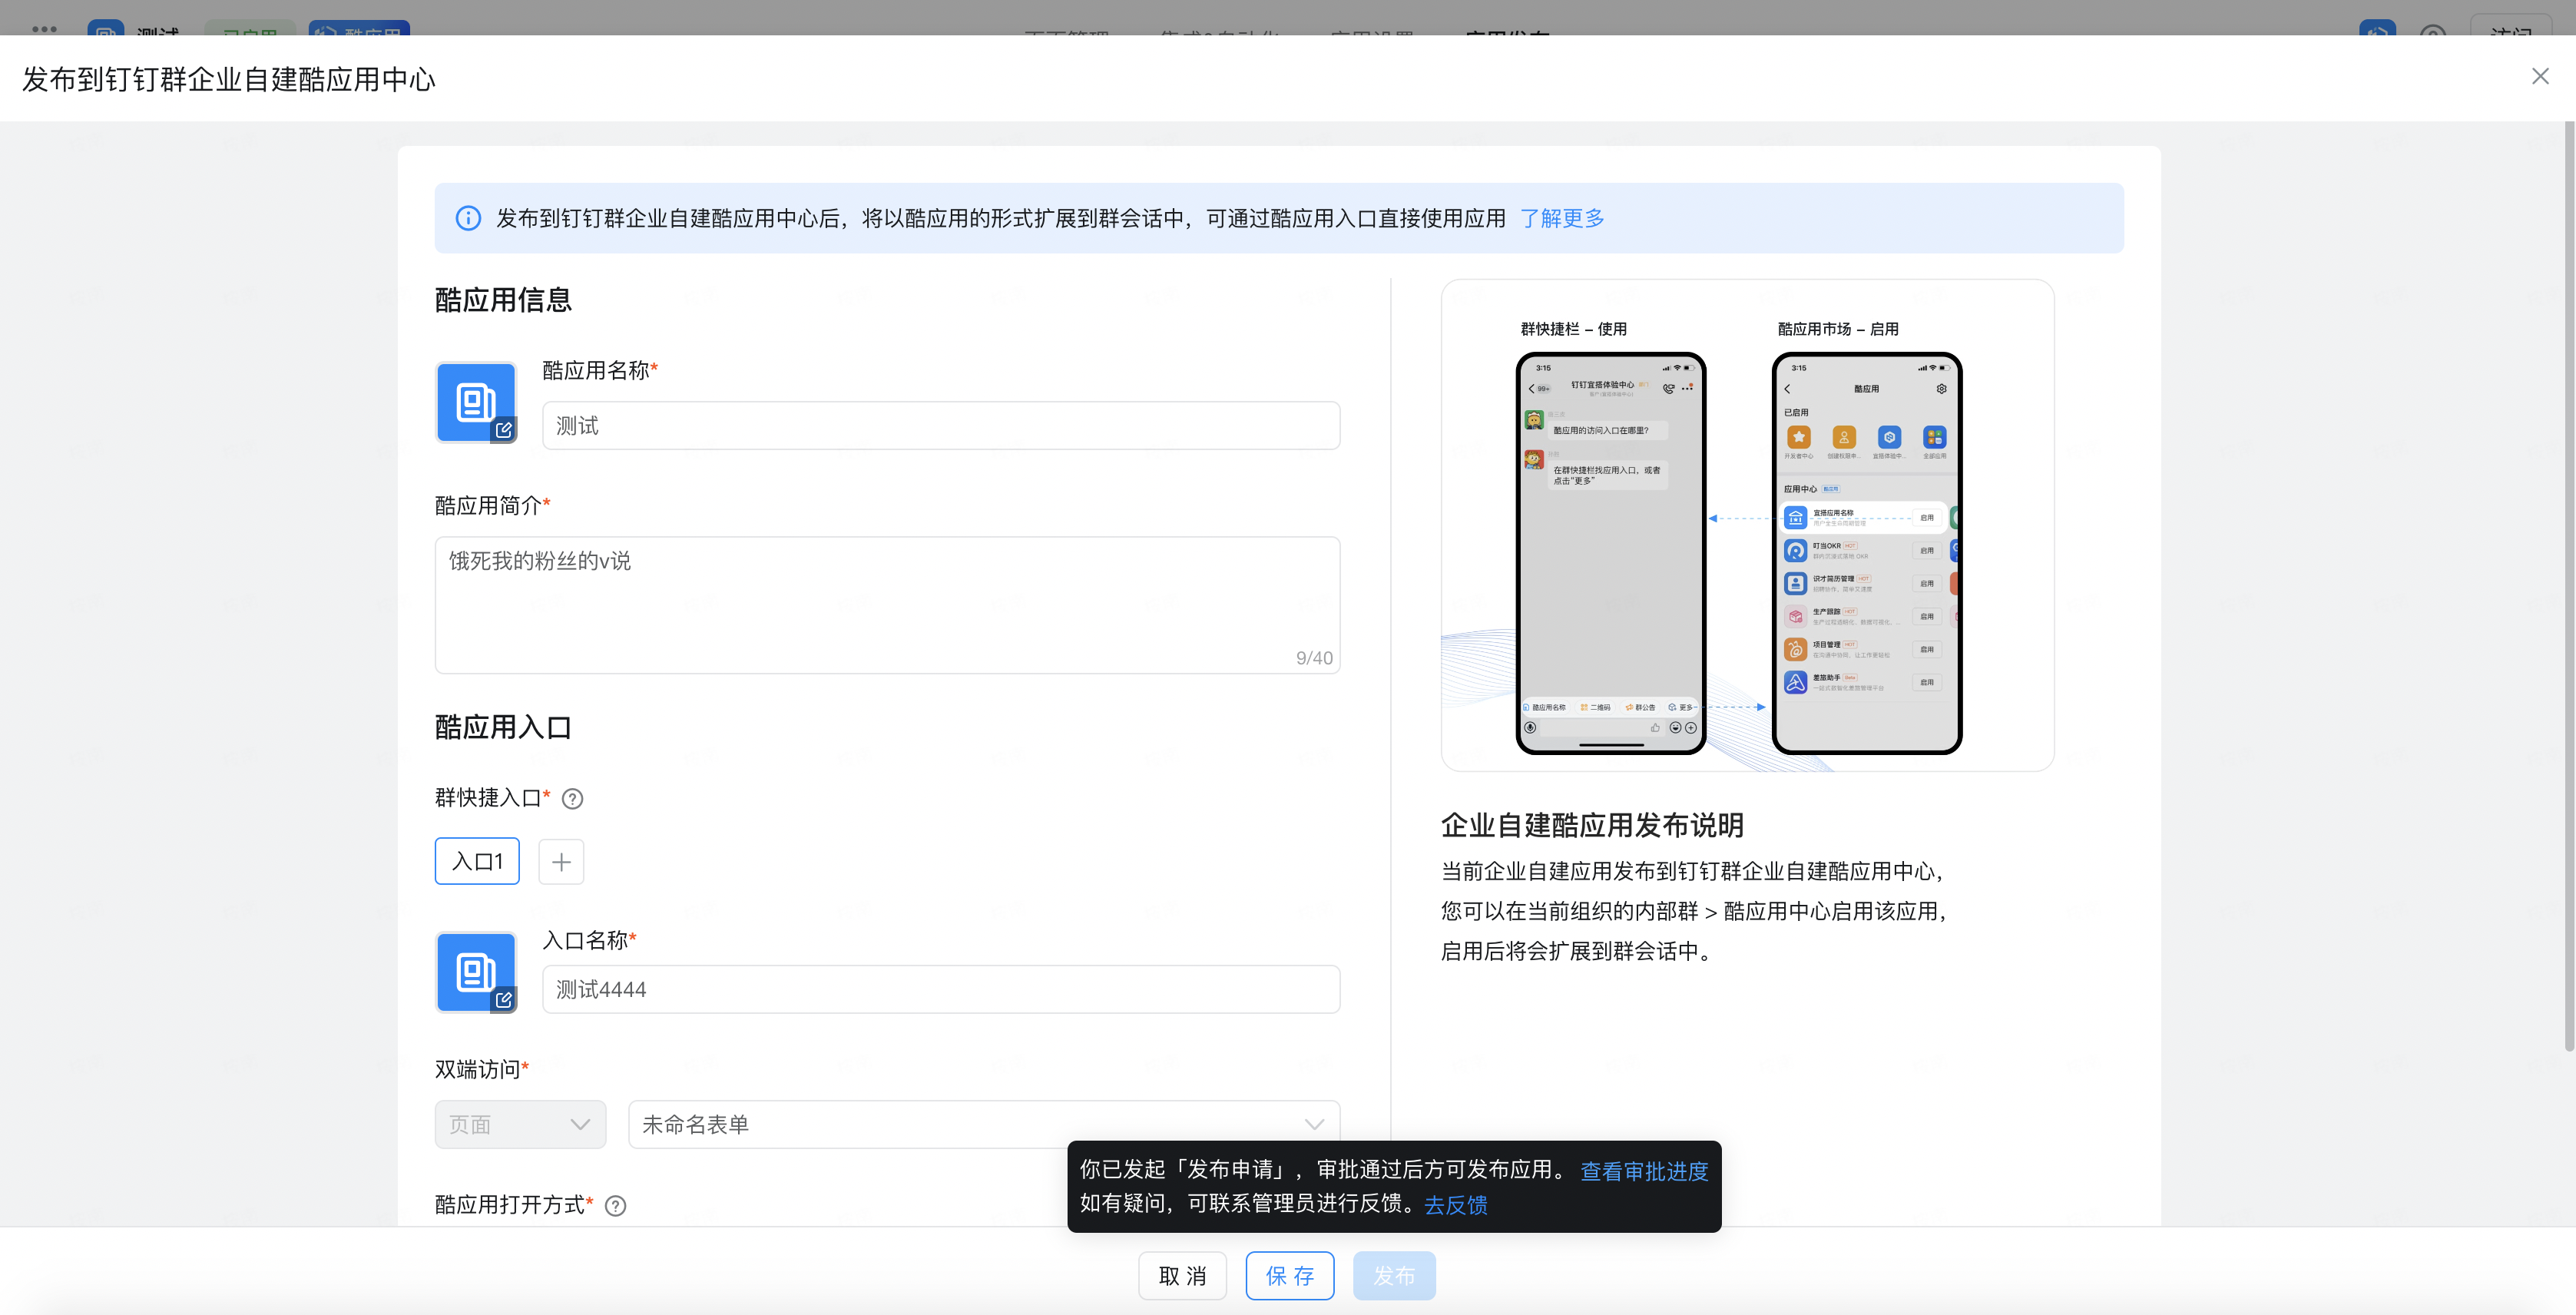The width and height of the screenshot is (2576, 1315).
Task: Click the 酷应用入口 section heading
Action: [x=503, y=727]
